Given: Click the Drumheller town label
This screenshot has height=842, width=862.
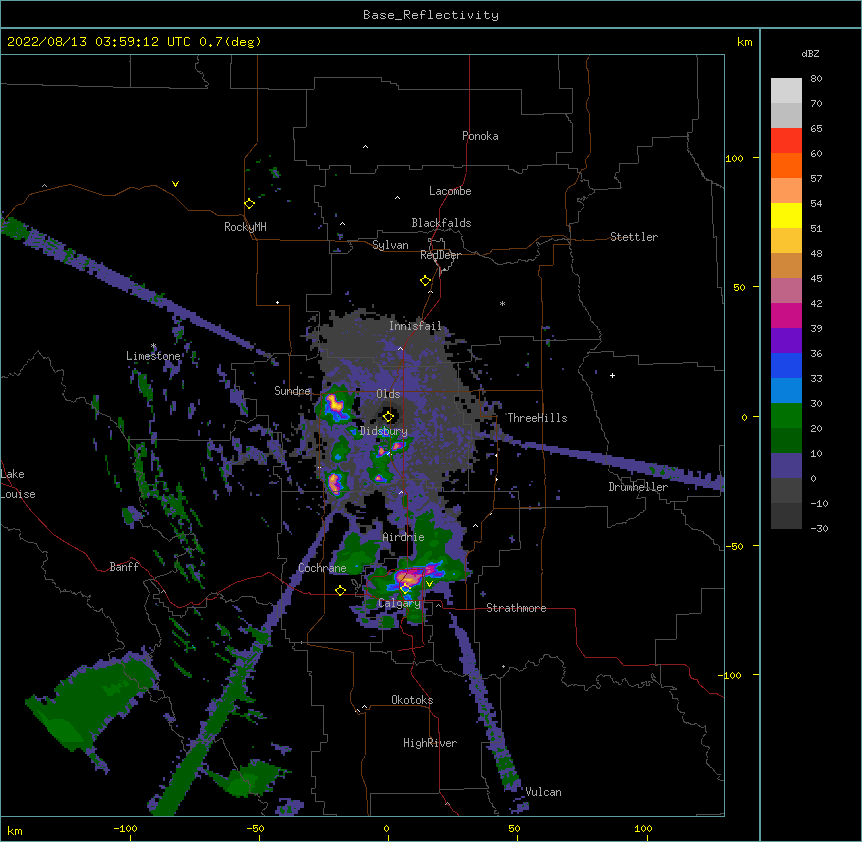Looking at the screenshot, I should coord(638,487).
